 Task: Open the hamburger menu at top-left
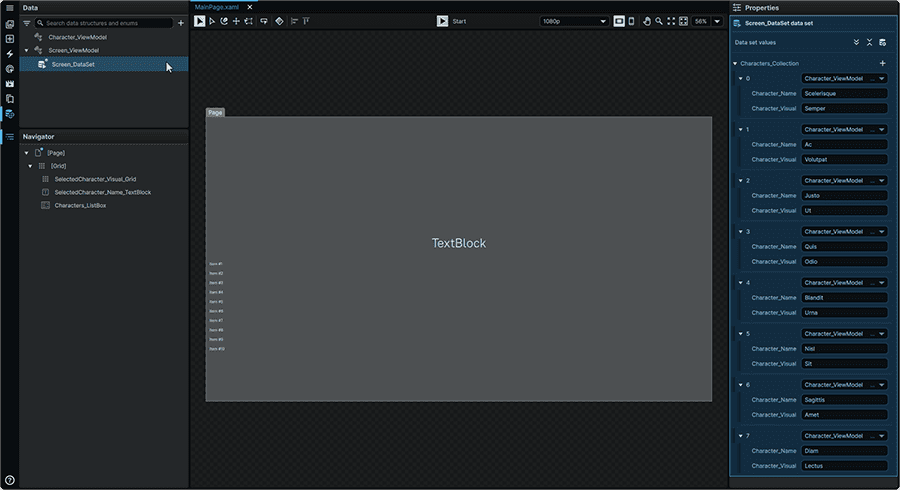(x=10, y=8)
